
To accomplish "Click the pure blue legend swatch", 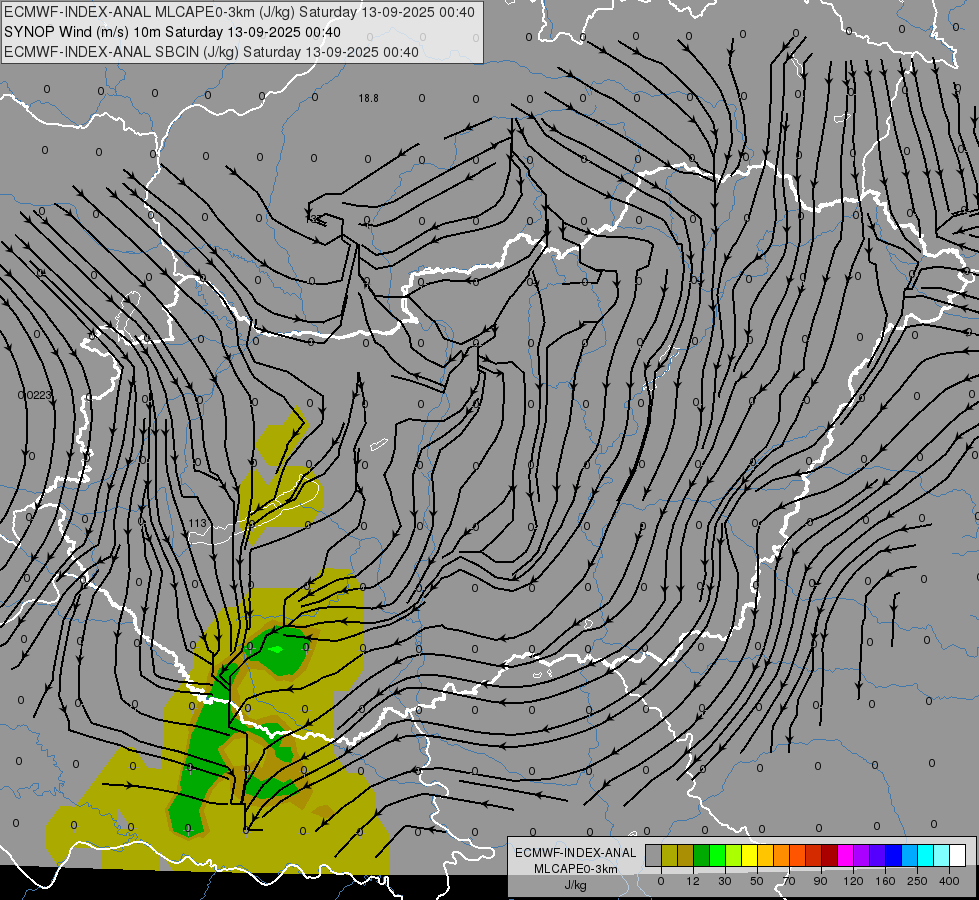I will coord(893,855).
